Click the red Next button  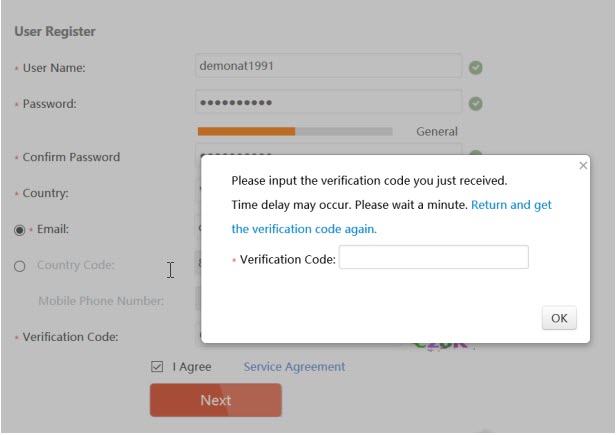click(x=215, y=400)
